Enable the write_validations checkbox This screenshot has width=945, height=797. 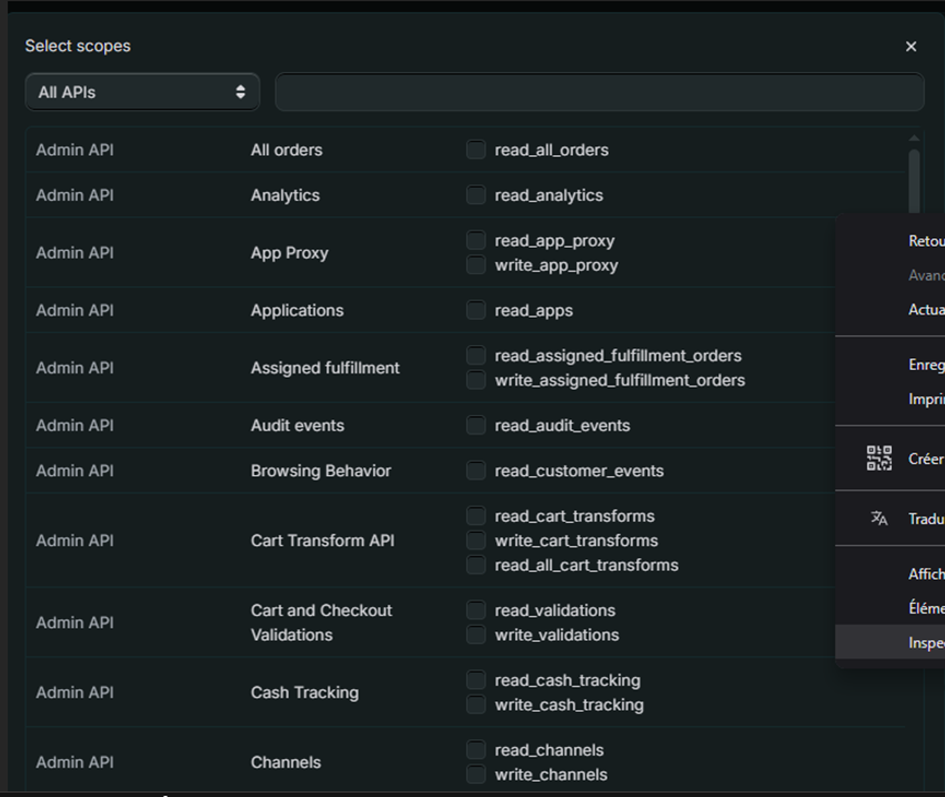(476, 634)
